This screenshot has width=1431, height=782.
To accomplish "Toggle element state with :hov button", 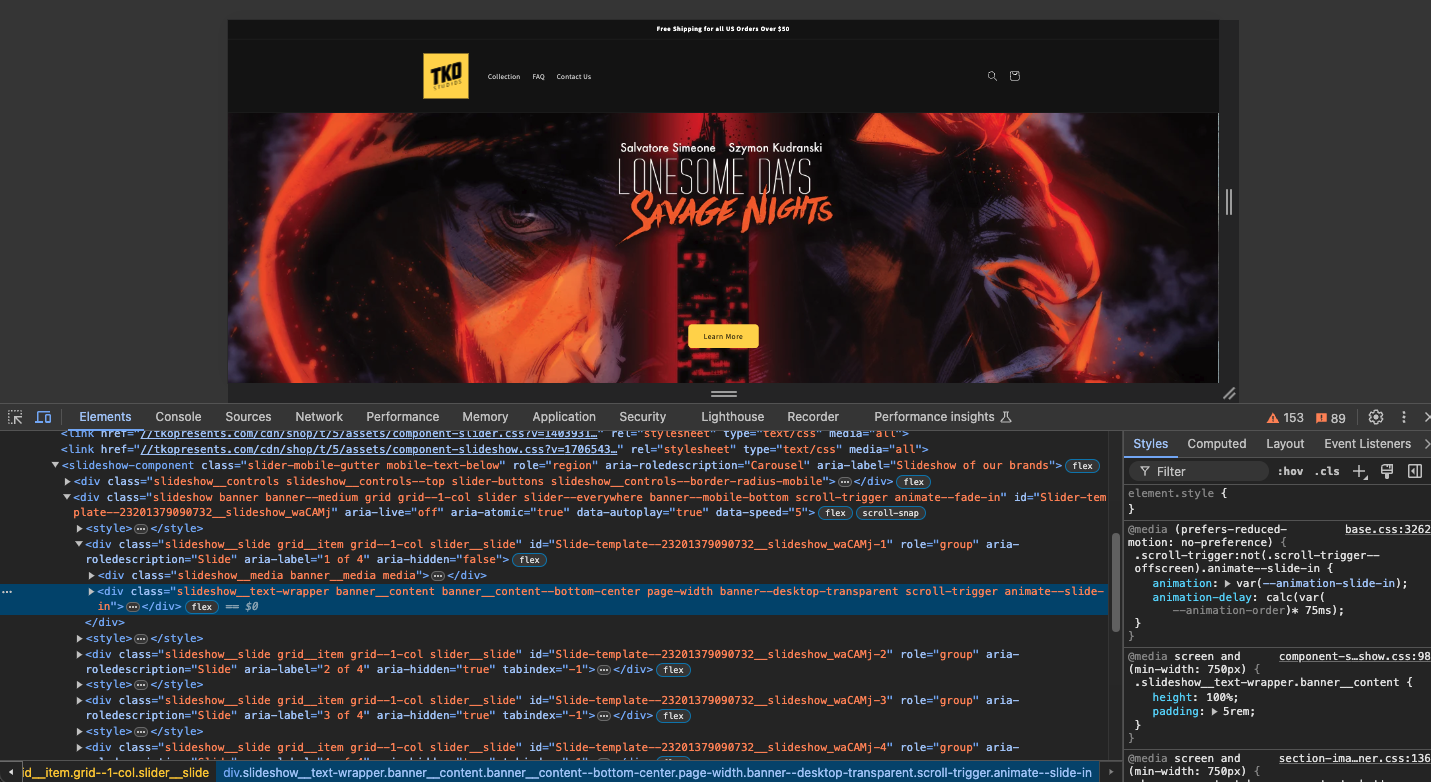I will point(1289,470).
